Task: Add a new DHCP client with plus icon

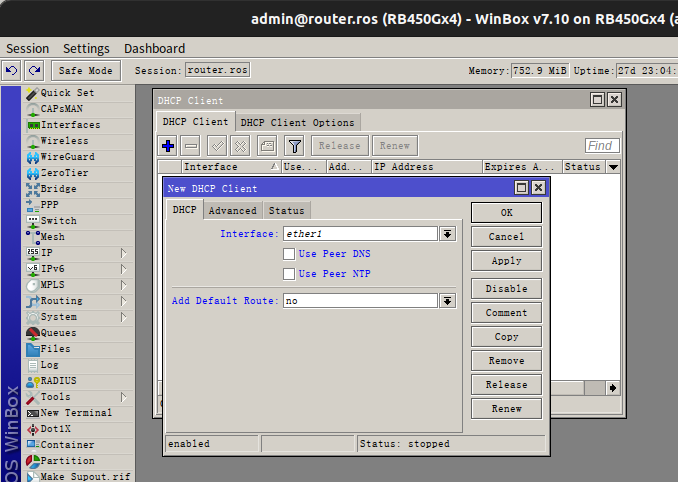Action: click(168, 146)
